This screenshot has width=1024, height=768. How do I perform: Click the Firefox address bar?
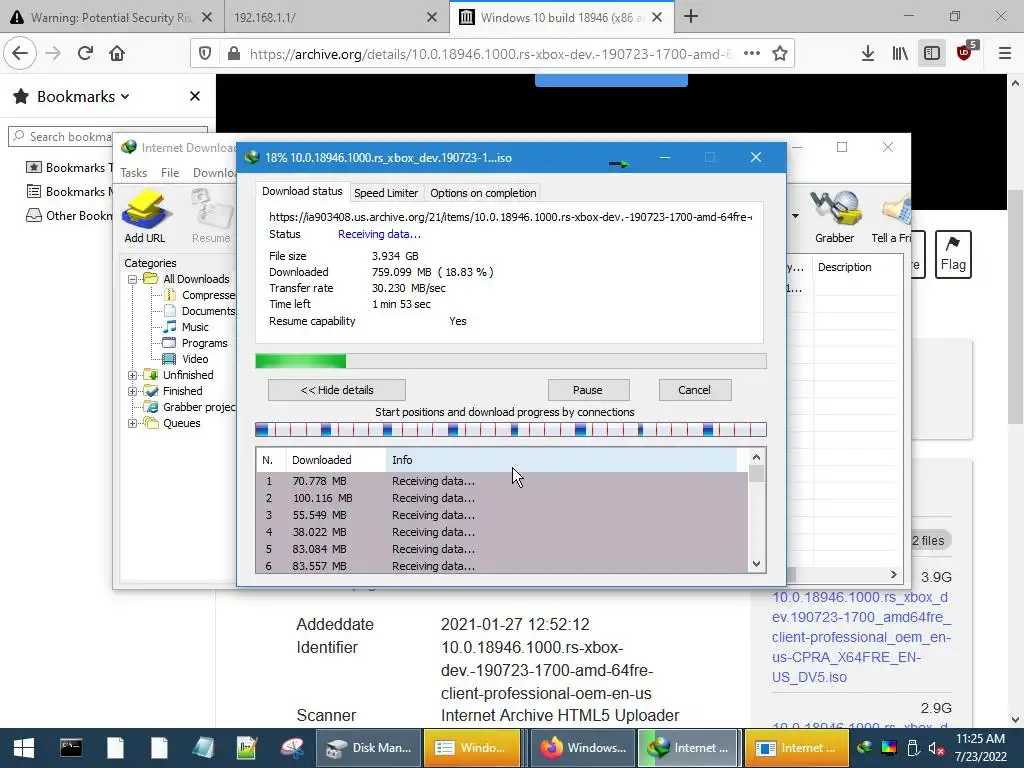coord(490,54)
